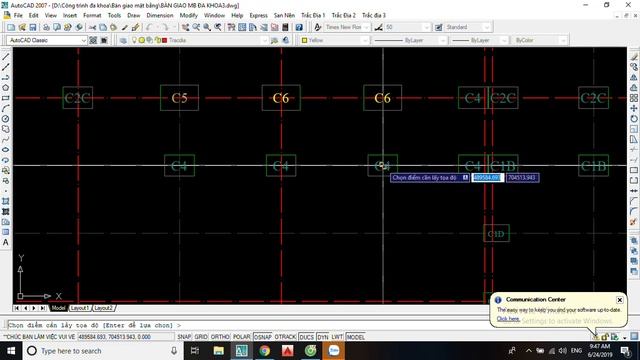Toggle ORTHO mode in status bar

coord(220,337)
